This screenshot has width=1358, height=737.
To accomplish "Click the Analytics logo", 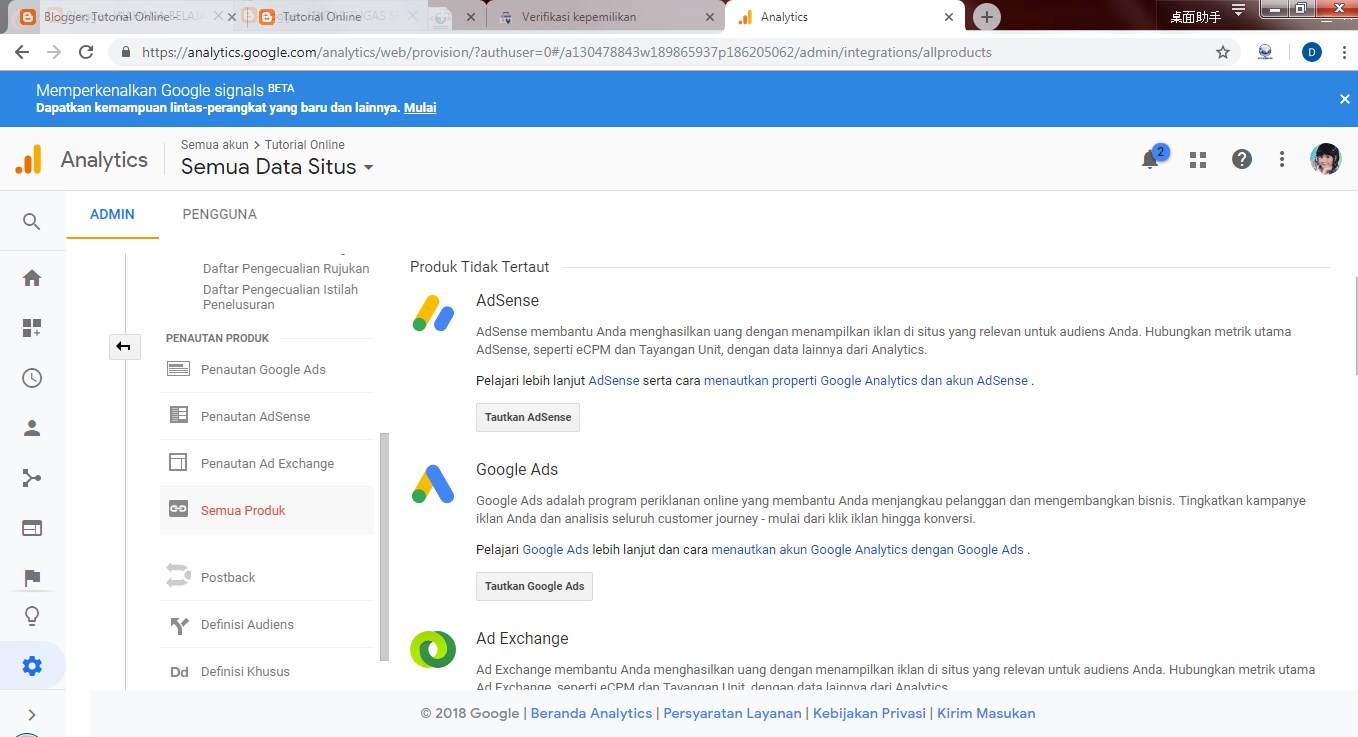I will click(29, 160).
